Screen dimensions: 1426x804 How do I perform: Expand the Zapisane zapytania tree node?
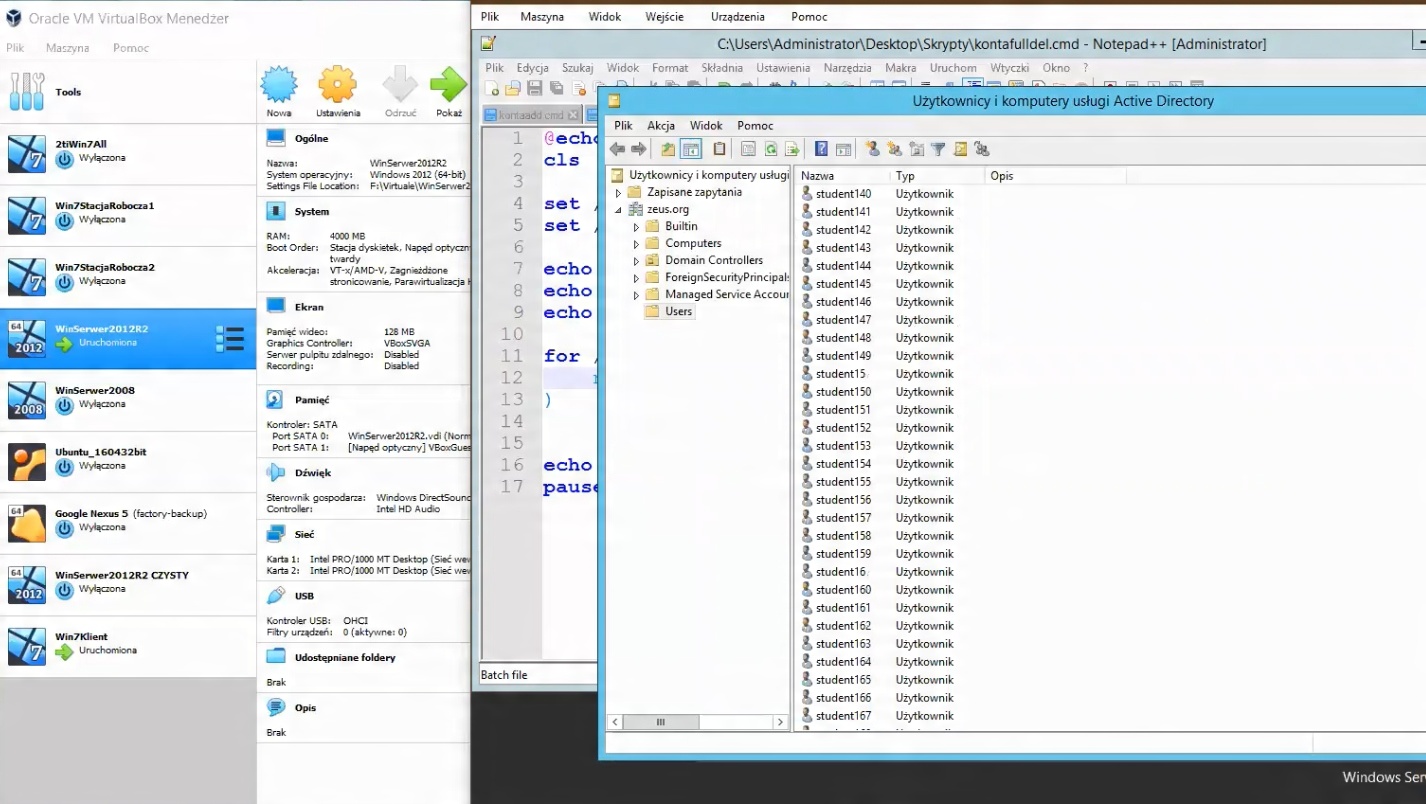[618, 193]
